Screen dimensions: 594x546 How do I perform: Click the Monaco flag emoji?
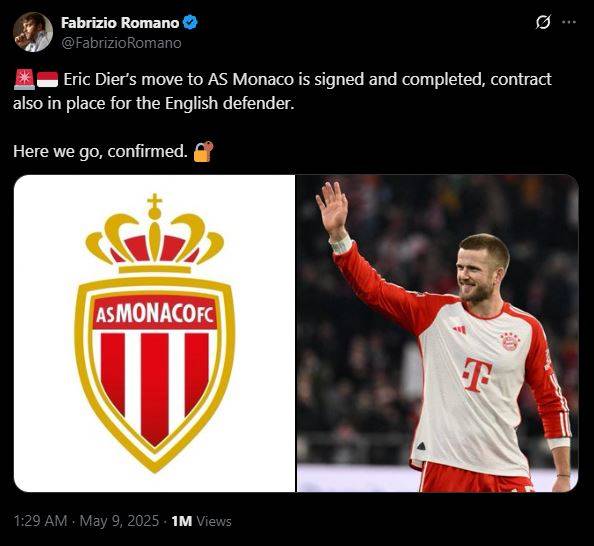[x=47, y=80]
